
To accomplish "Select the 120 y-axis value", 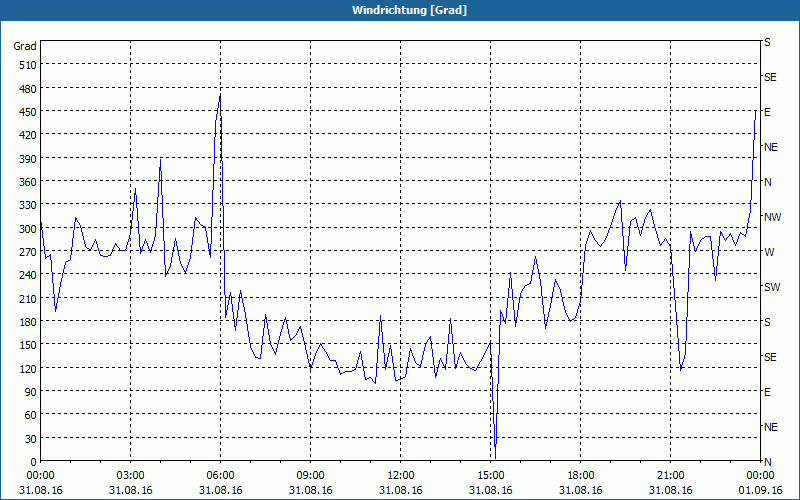I will [28, 368].
